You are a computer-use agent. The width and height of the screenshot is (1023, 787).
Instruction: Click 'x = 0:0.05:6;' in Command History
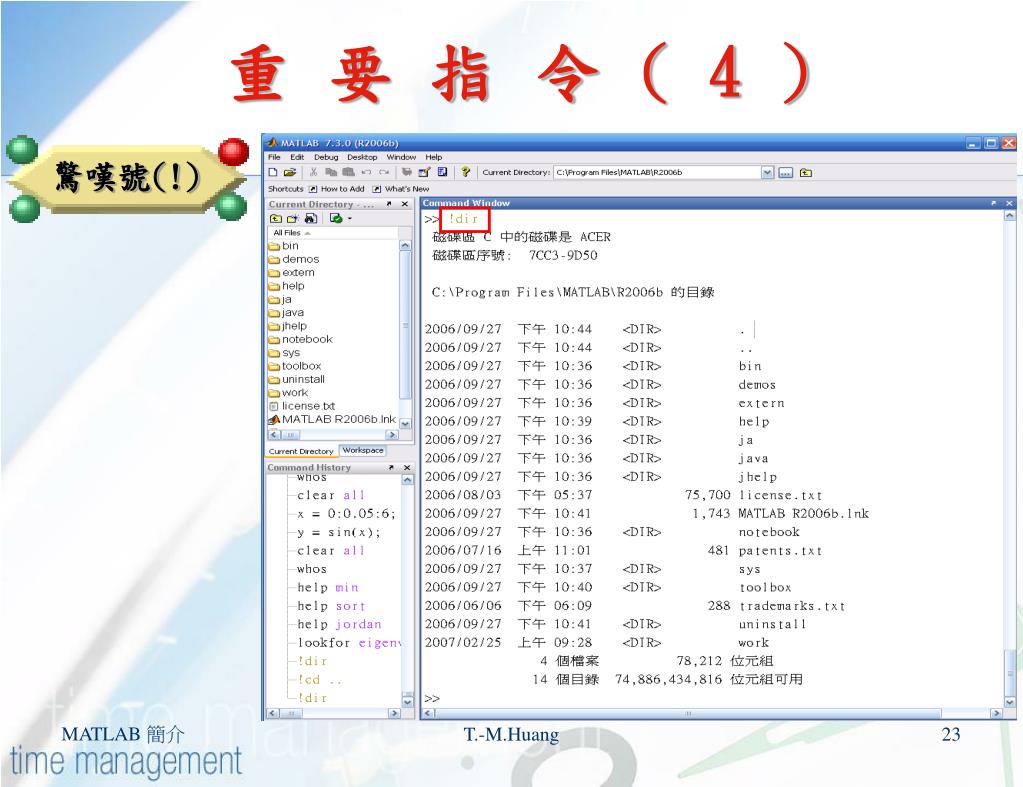click(x=346, y=514)
